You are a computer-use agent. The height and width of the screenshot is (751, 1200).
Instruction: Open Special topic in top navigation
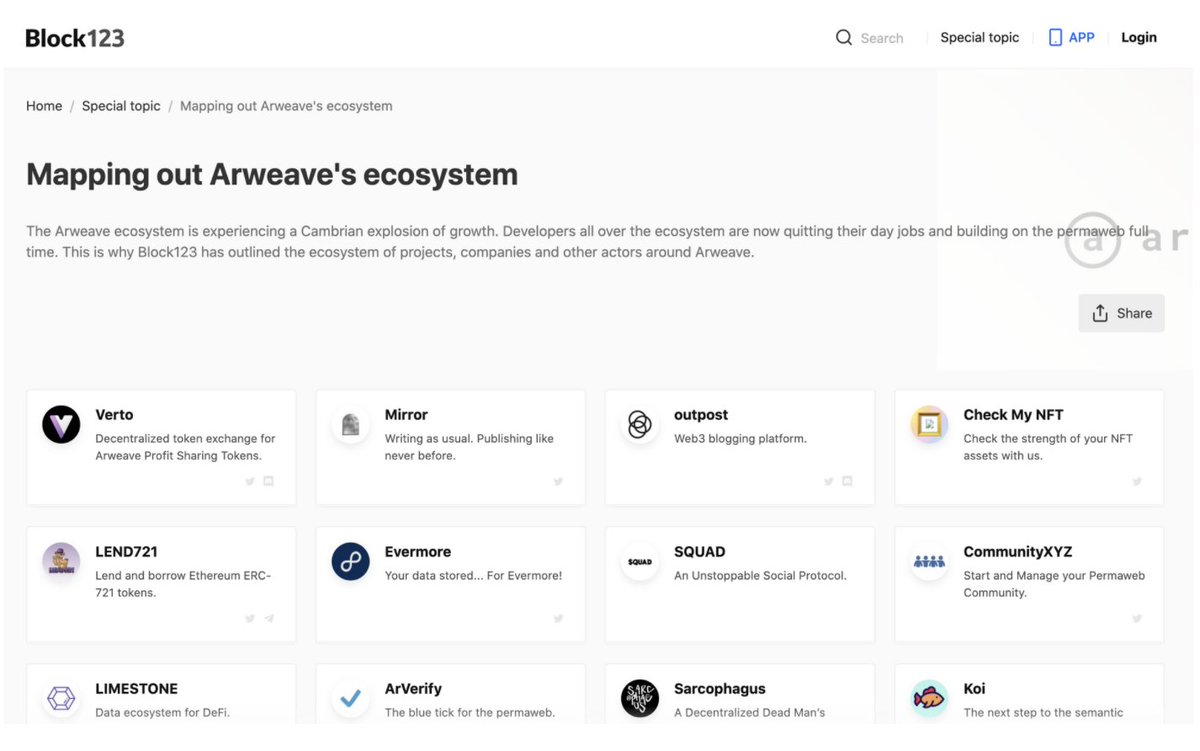point(979,37)
